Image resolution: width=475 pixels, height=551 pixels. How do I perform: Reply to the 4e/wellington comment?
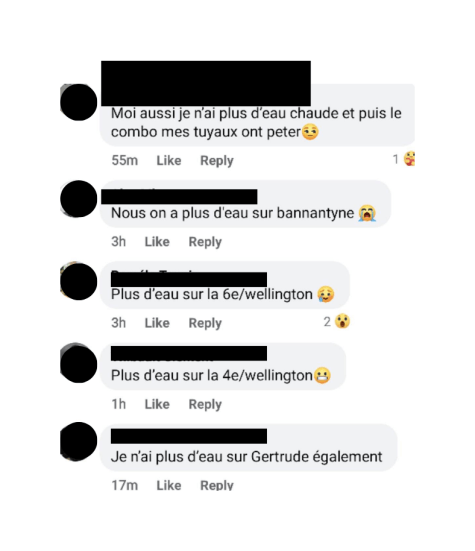click(205, 404)
